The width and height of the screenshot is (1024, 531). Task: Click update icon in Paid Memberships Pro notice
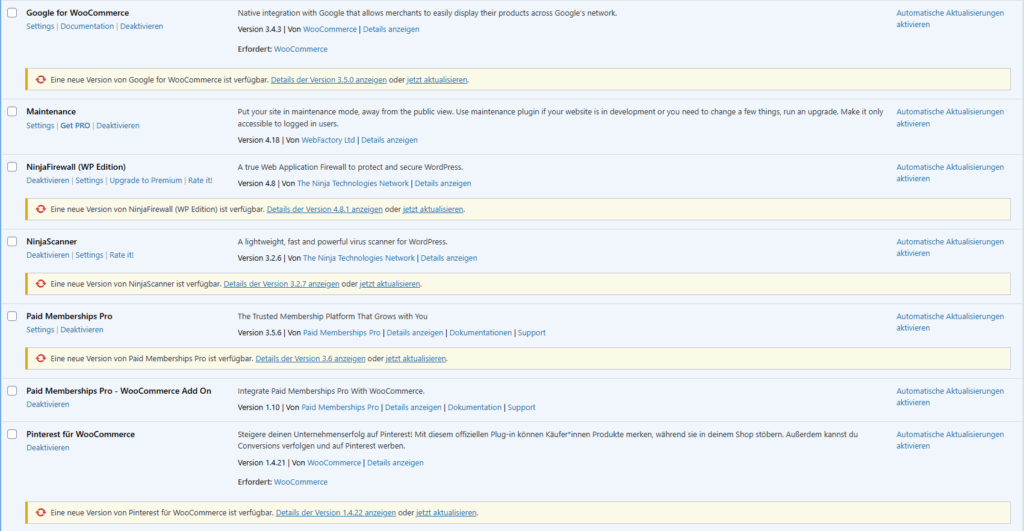point(41,358)
